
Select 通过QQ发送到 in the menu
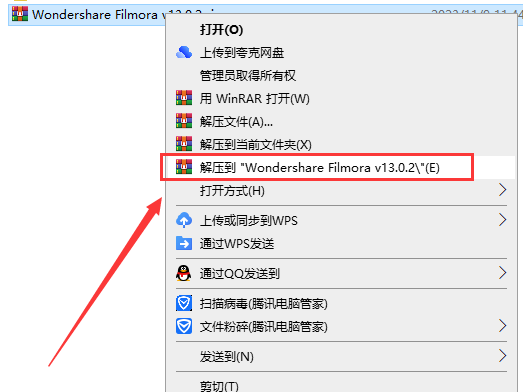pyautogui.click(x=239, y=274)
